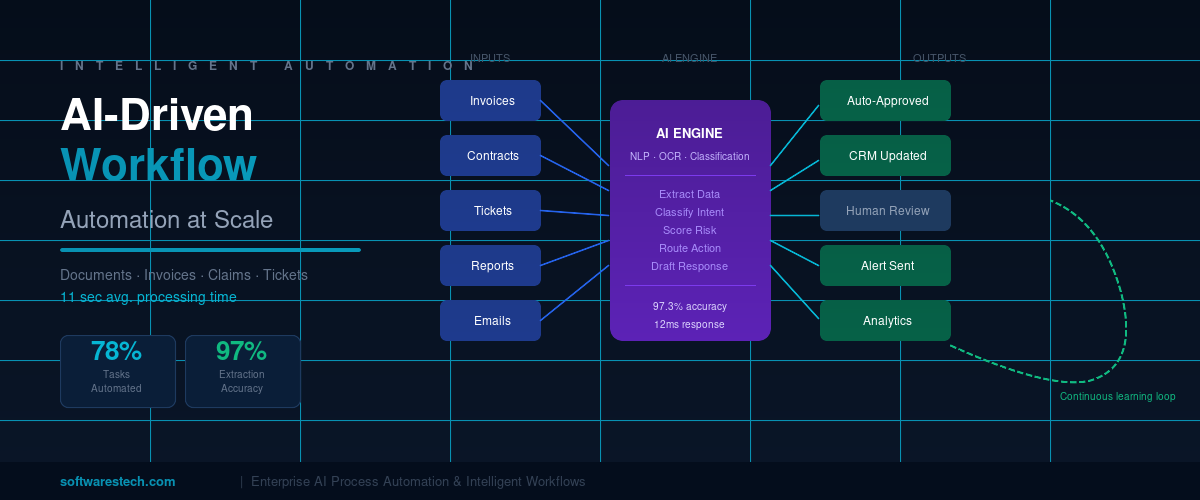Click the Human Review output box
Screen dimensions: 1200x500
[x=885, y=210]
